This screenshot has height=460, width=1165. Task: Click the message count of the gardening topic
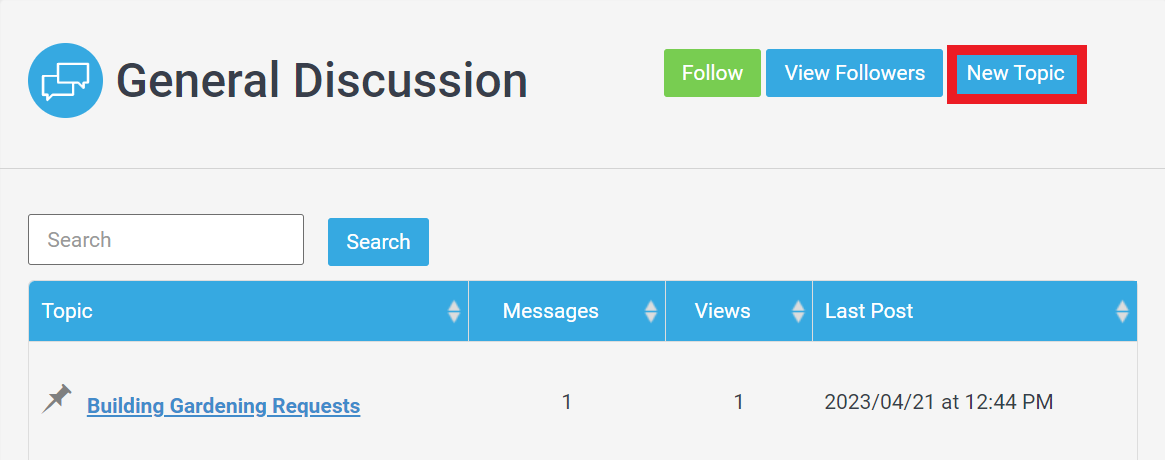pos(567,402)
